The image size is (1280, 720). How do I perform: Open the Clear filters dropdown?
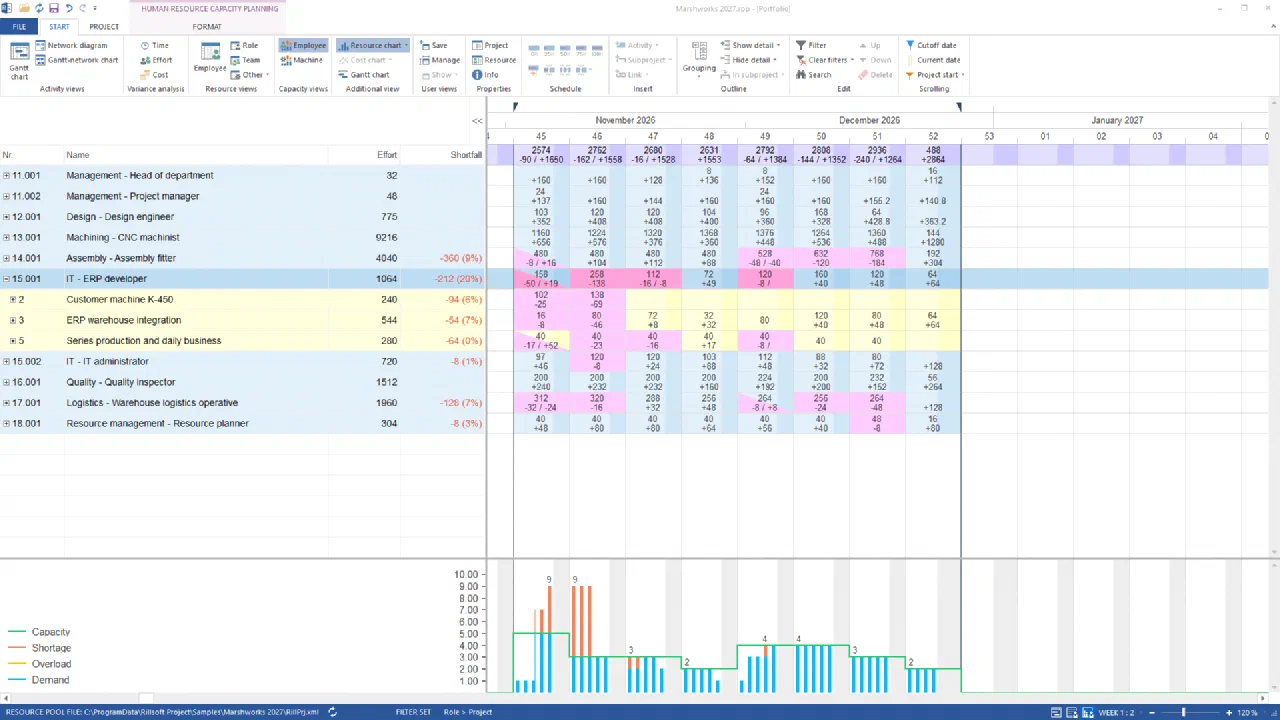click(825, 60)
